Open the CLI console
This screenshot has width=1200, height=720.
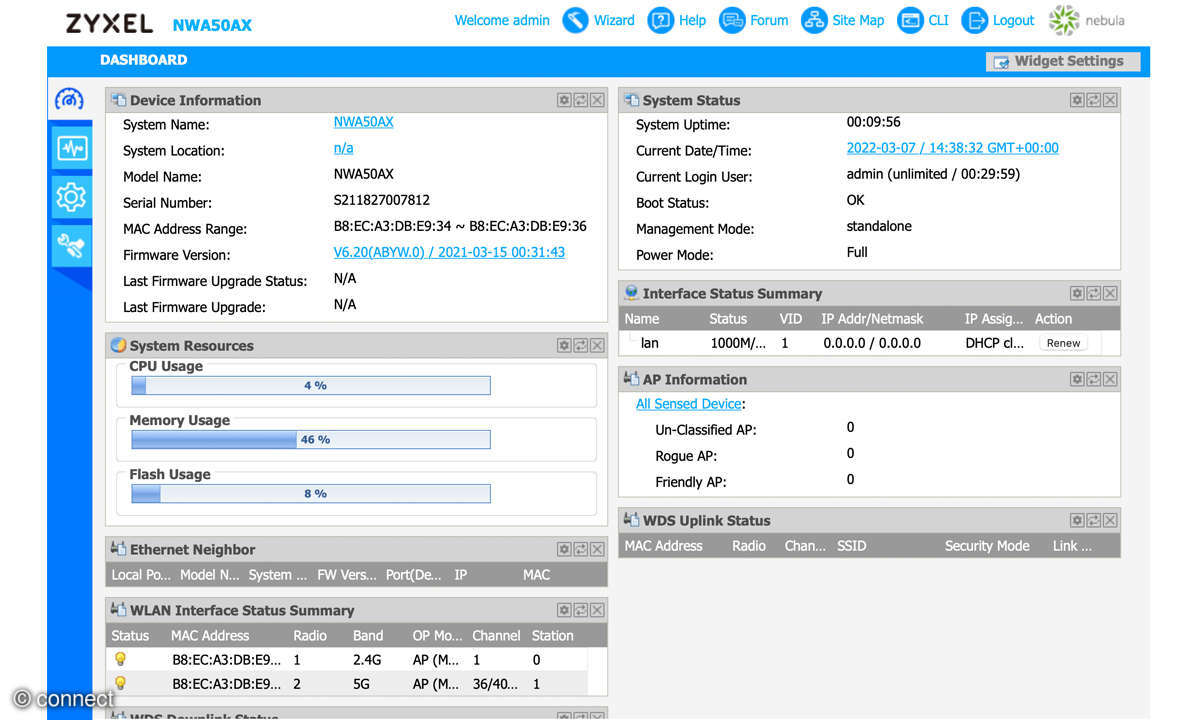[923, 20]
